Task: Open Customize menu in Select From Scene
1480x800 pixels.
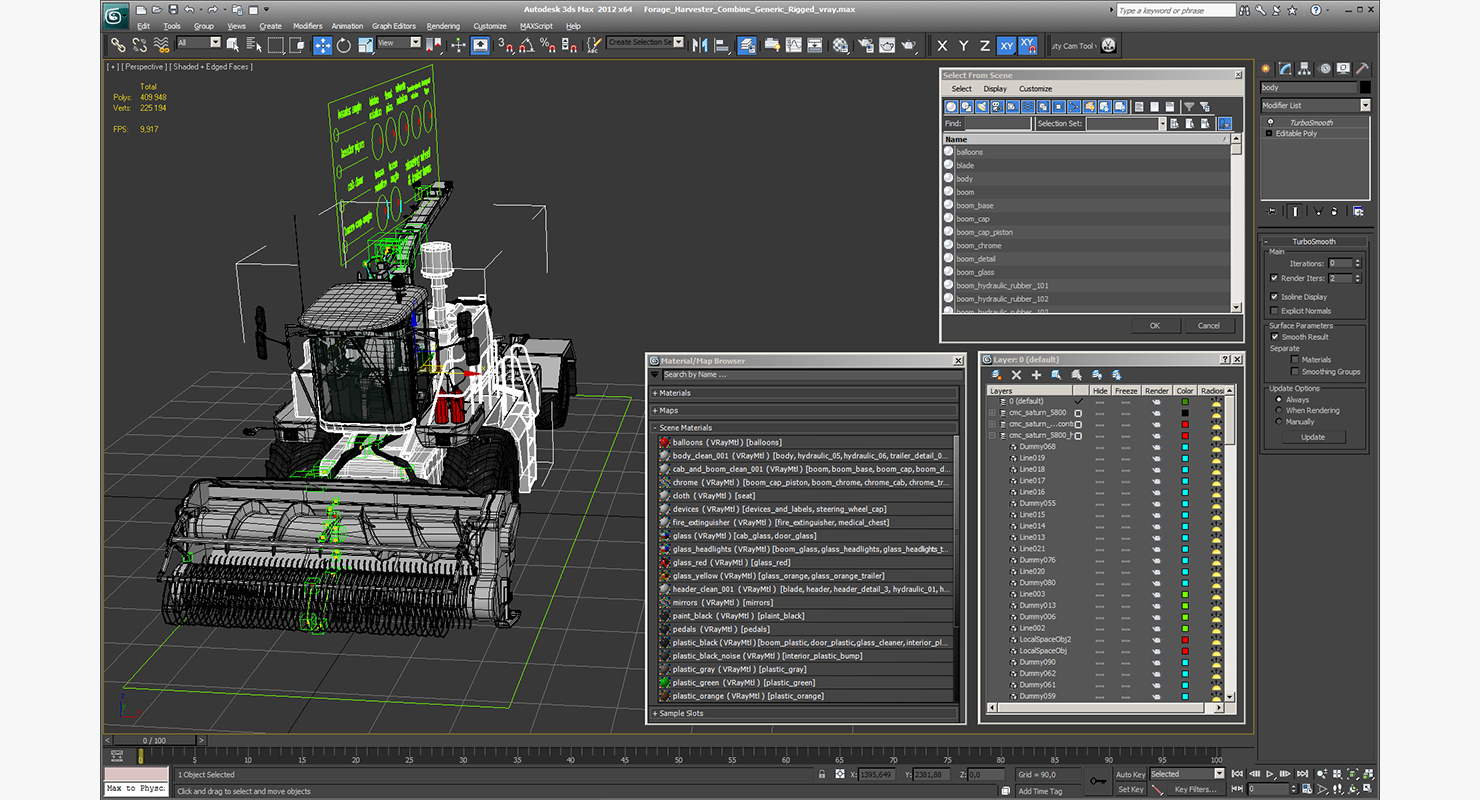Action: (x=1035, y=89)
